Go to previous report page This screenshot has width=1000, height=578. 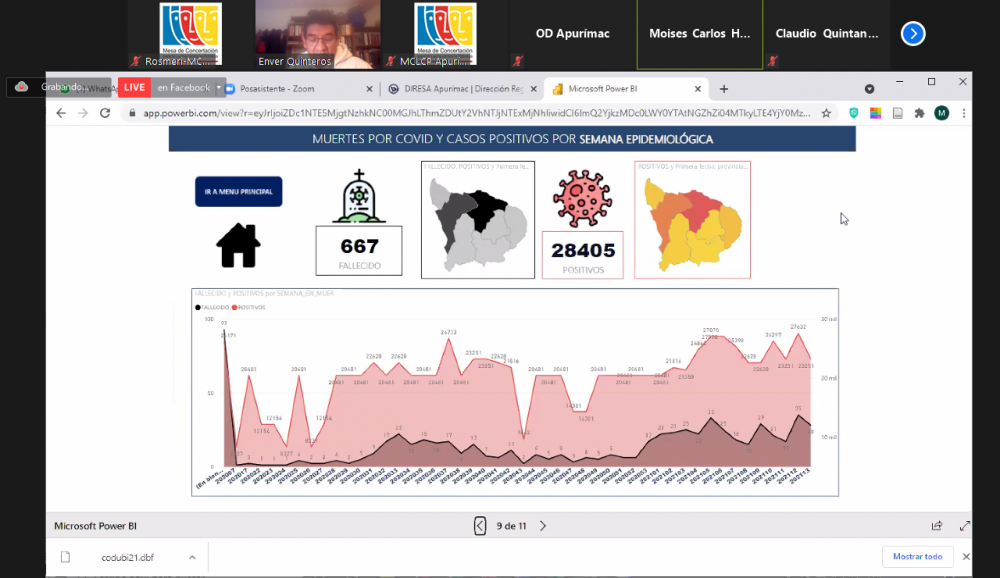480,525
